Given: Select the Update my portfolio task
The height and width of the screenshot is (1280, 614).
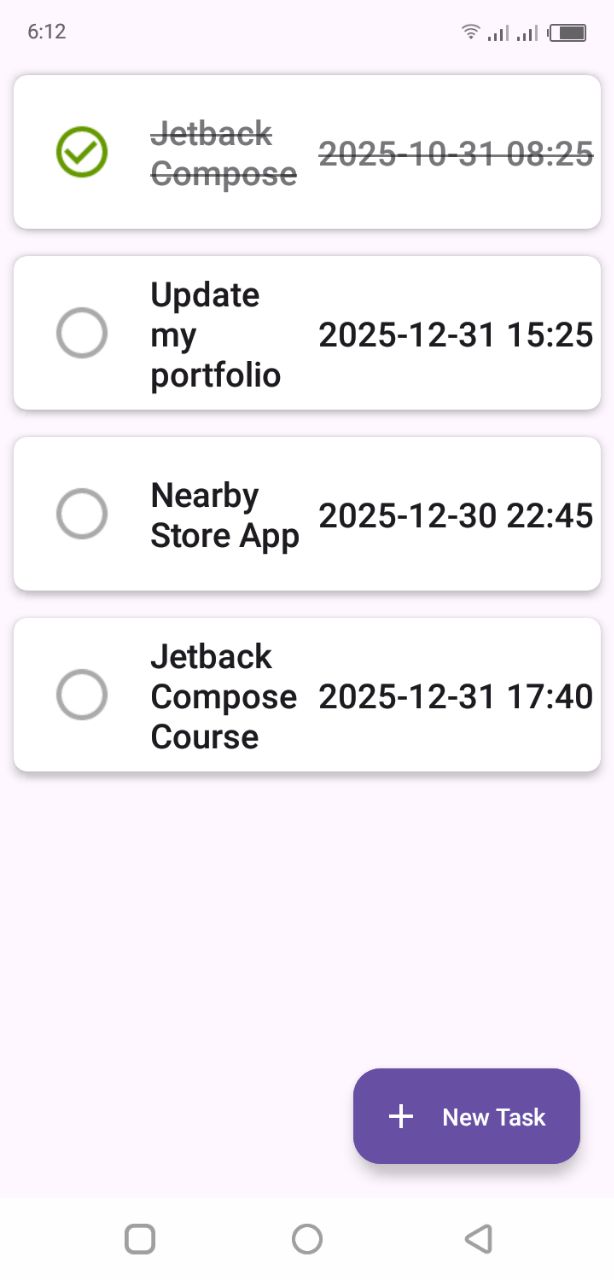Looking at the screenshot, I should [x=307, y=334].
